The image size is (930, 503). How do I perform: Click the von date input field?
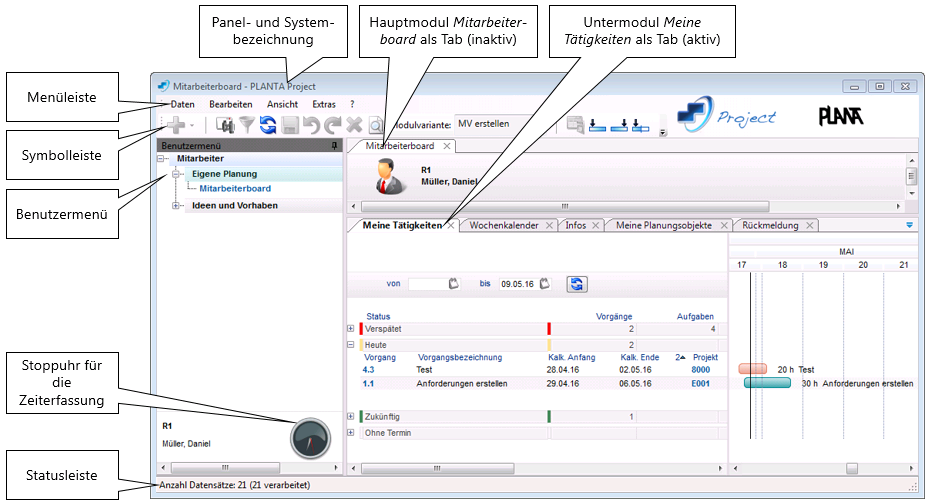point(428,284)
